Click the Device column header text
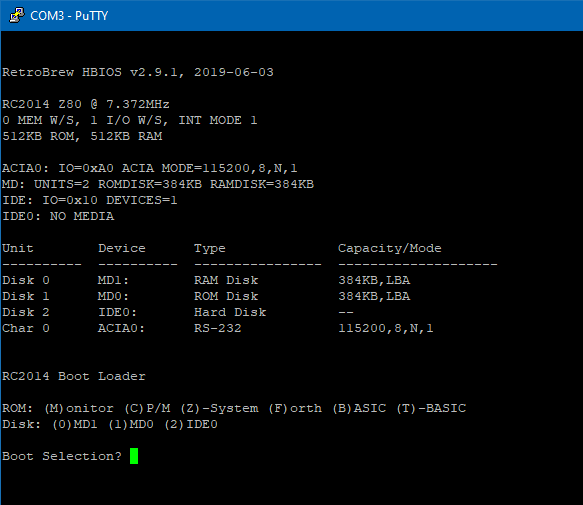583x505 pixels. click(122, 248)
